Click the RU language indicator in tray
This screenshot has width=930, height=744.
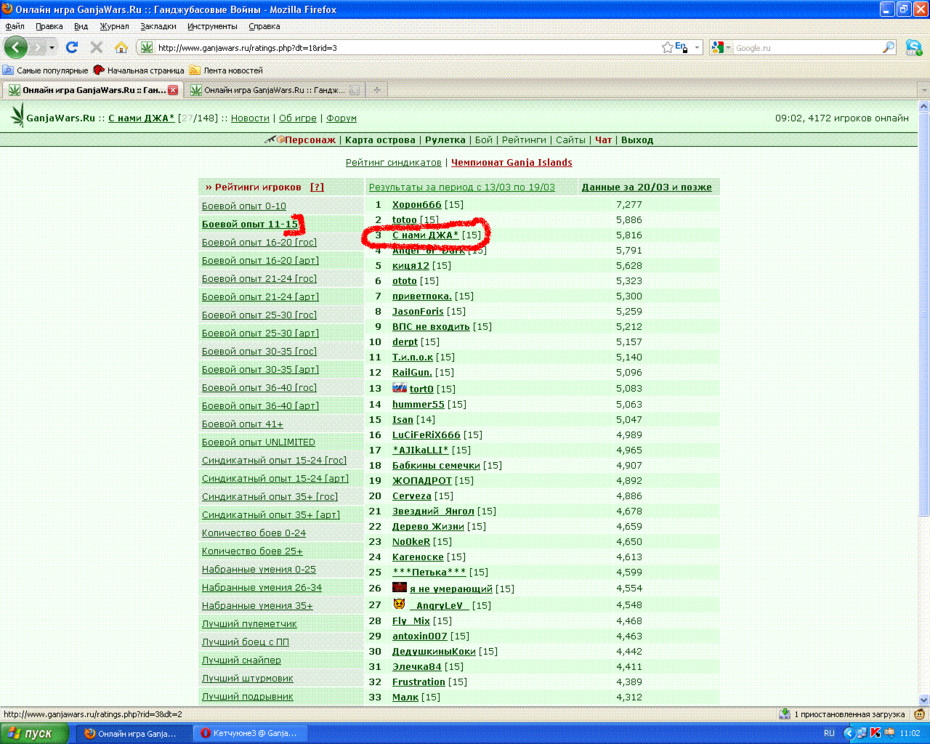pyautogui.click(x=829, y=733)
